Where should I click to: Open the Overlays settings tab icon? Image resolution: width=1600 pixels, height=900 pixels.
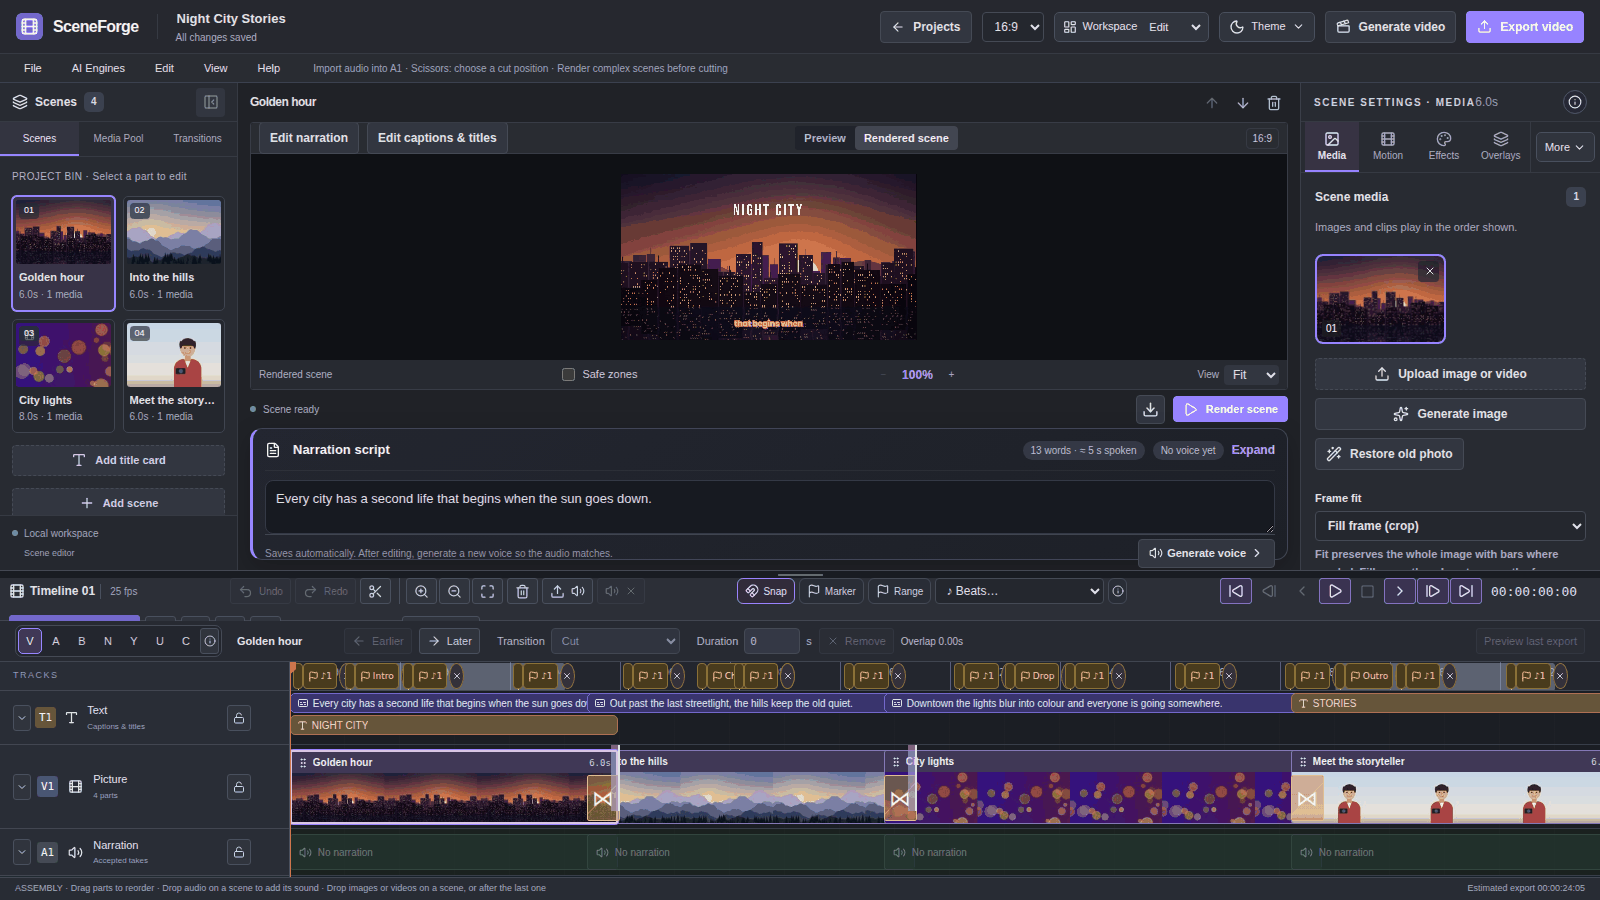click(x=1500, y=146)
